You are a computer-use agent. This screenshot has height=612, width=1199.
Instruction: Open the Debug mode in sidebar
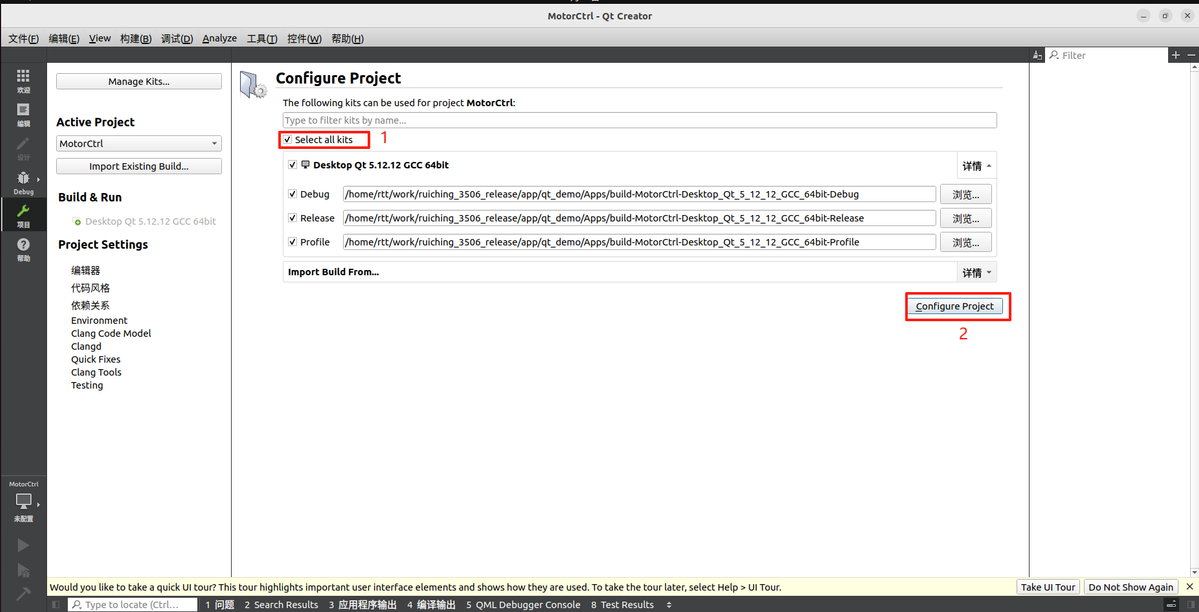[x=23, y=181]
